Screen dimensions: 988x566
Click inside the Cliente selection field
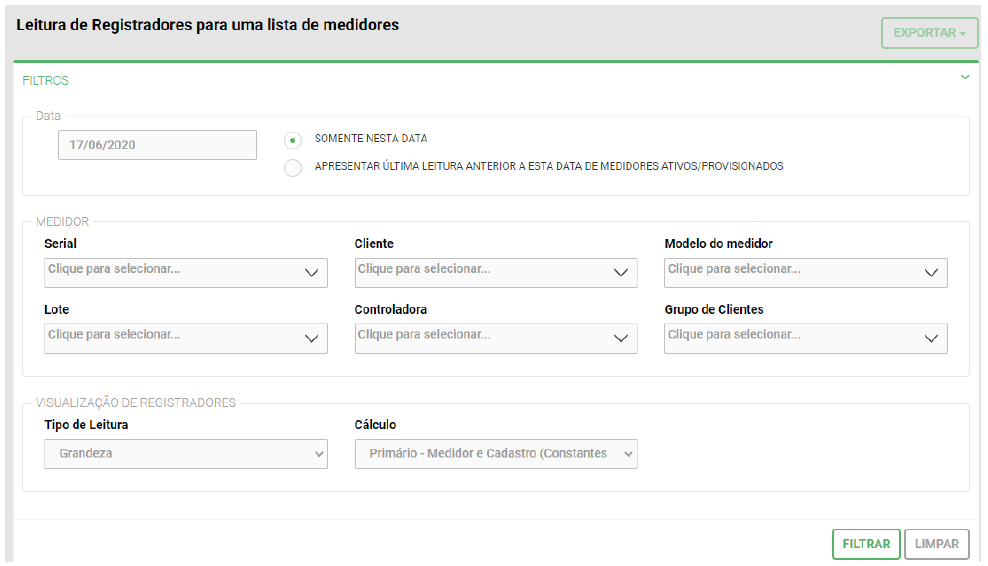(480, 270)
